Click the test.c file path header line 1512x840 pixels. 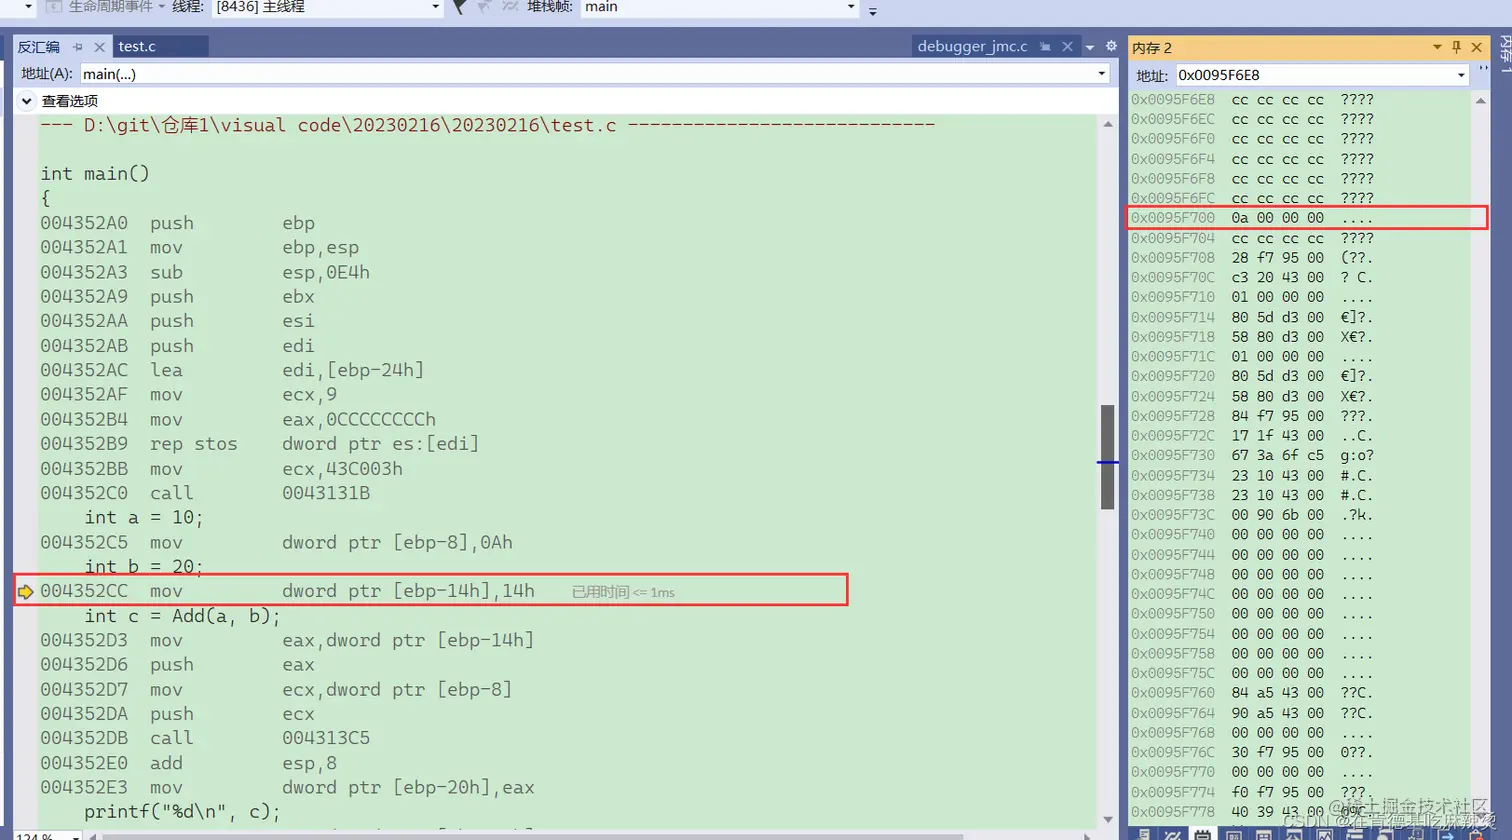point(487,125)
